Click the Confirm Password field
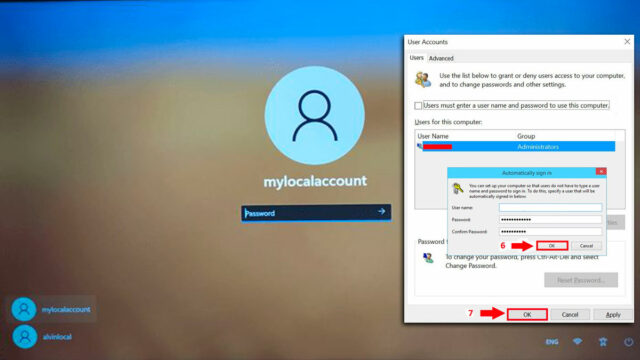Viewport: 640px width, 360px height. 550,231
